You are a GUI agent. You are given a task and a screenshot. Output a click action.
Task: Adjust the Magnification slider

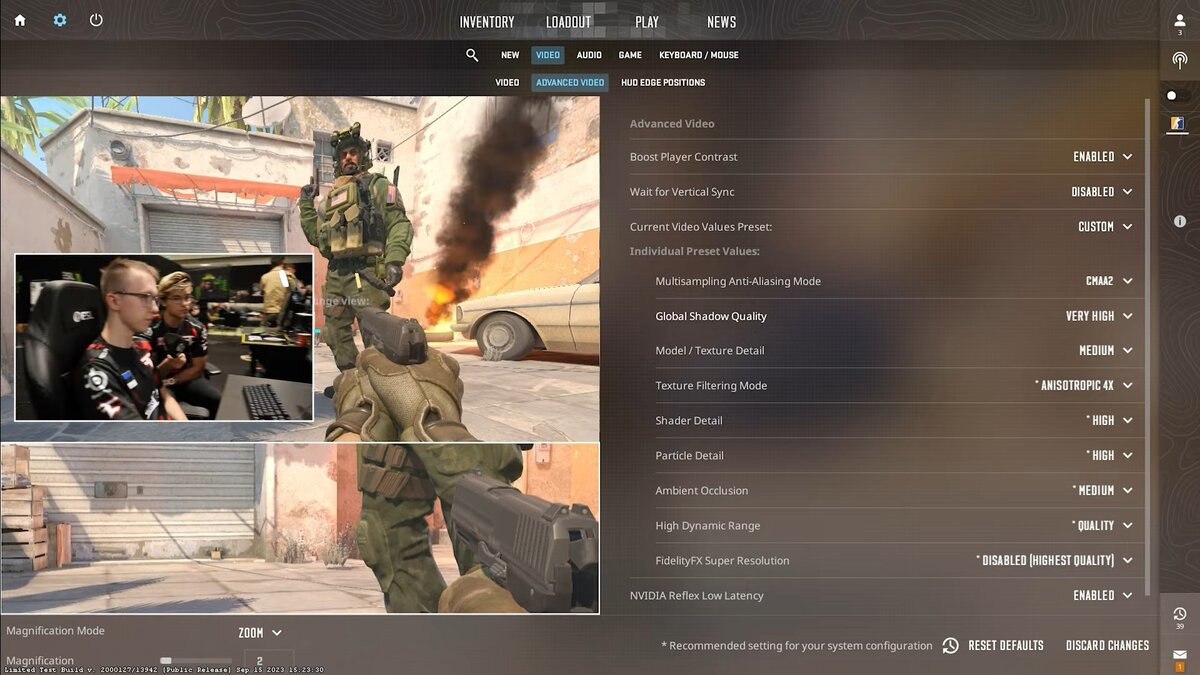[x=195, y=661]
